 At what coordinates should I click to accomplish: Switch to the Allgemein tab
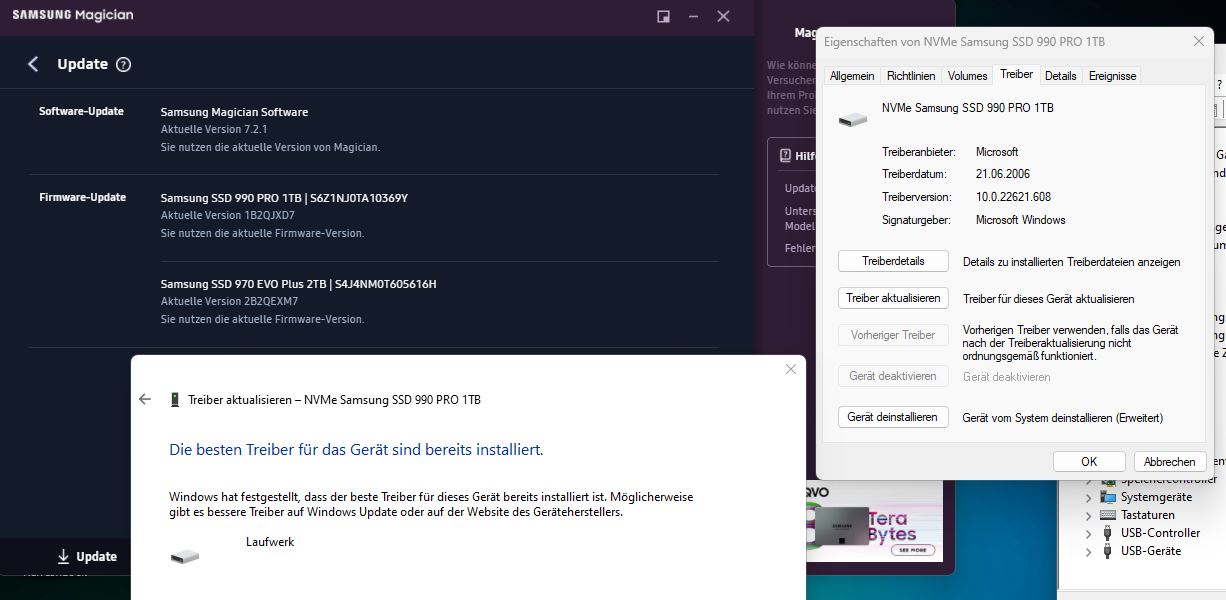click(852, 76)
